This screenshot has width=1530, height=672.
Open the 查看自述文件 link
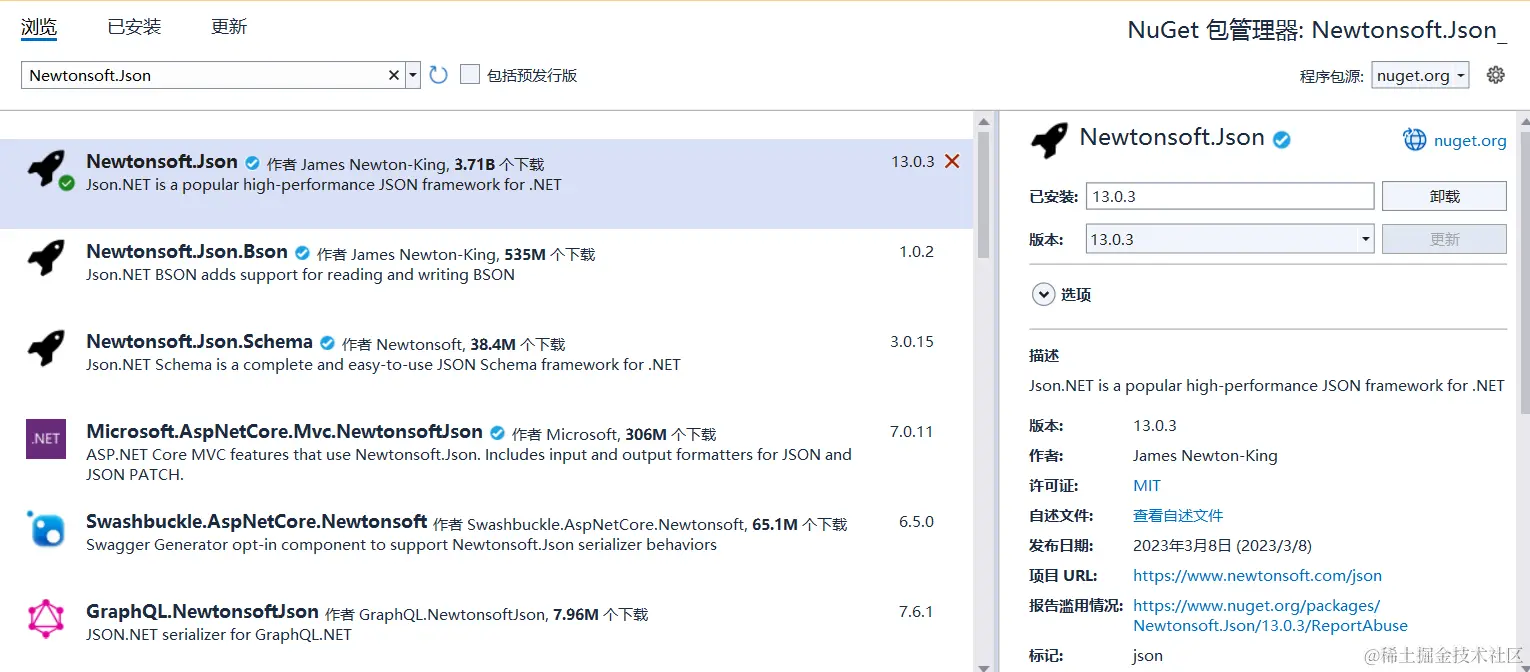pyautogui.click(x=1178, y=515)
